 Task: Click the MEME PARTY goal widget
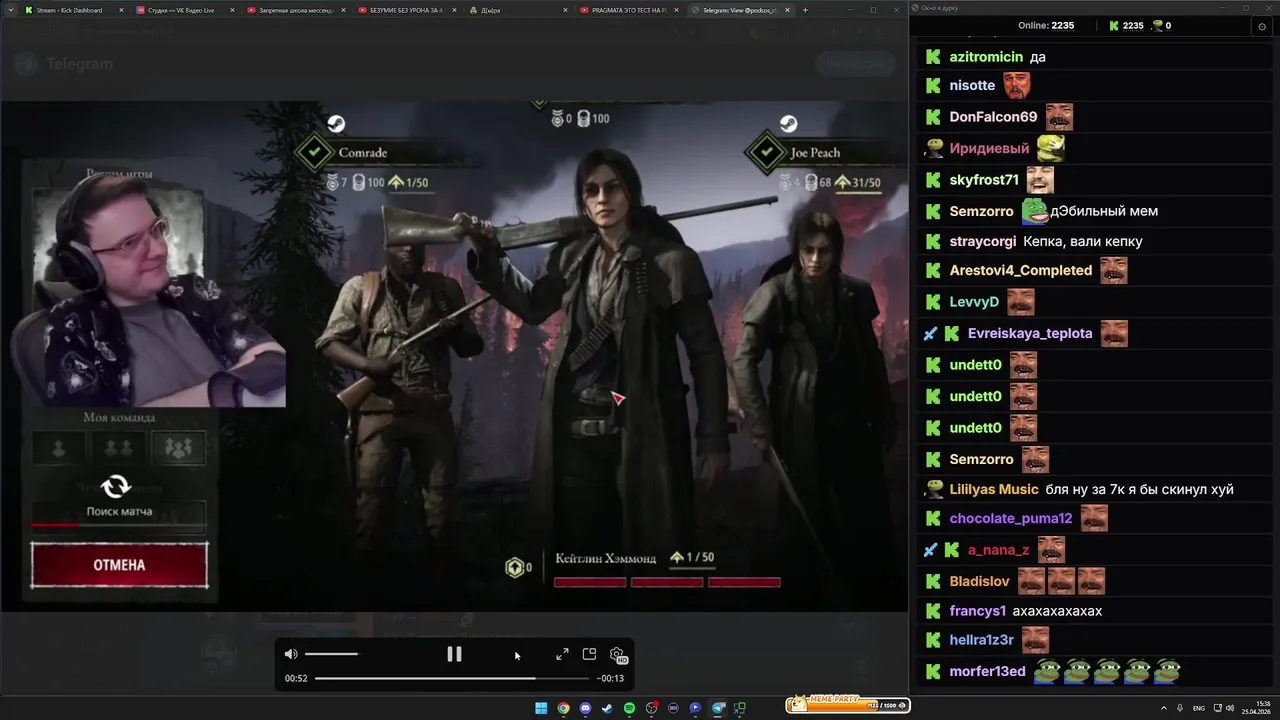(848, 704)
